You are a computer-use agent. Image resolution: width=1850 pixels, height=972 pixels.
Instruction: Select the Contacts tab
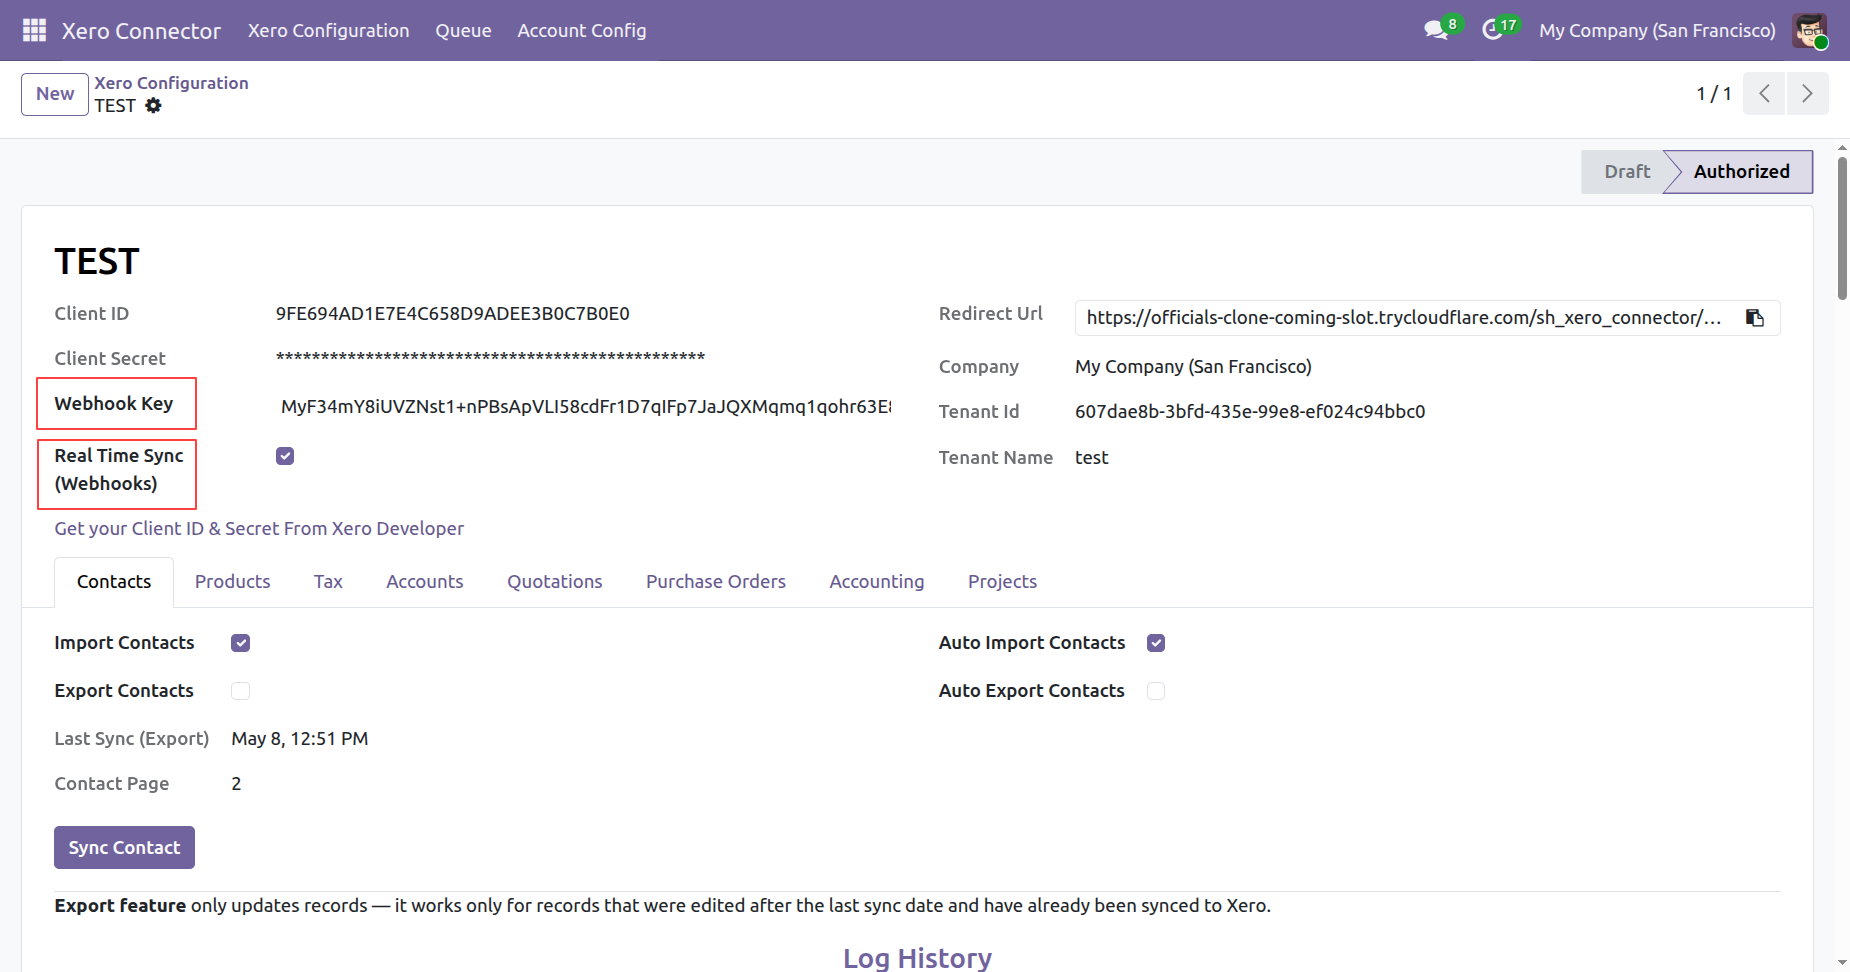114,582
